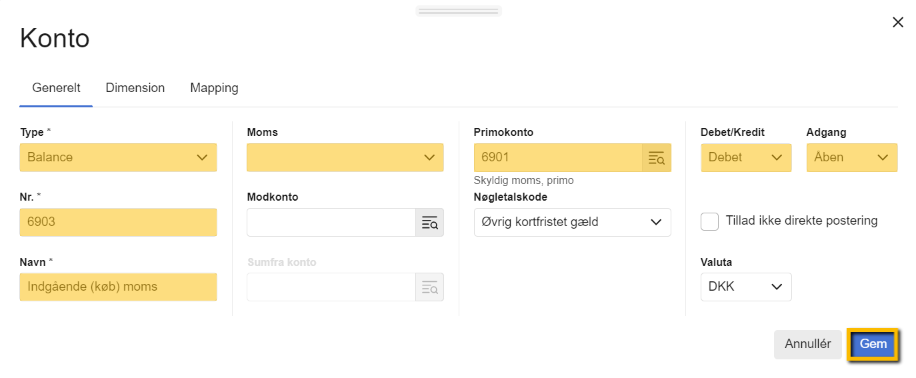
Task: Expand the Type dropdown showing Balance
Action: pos(118,158)
